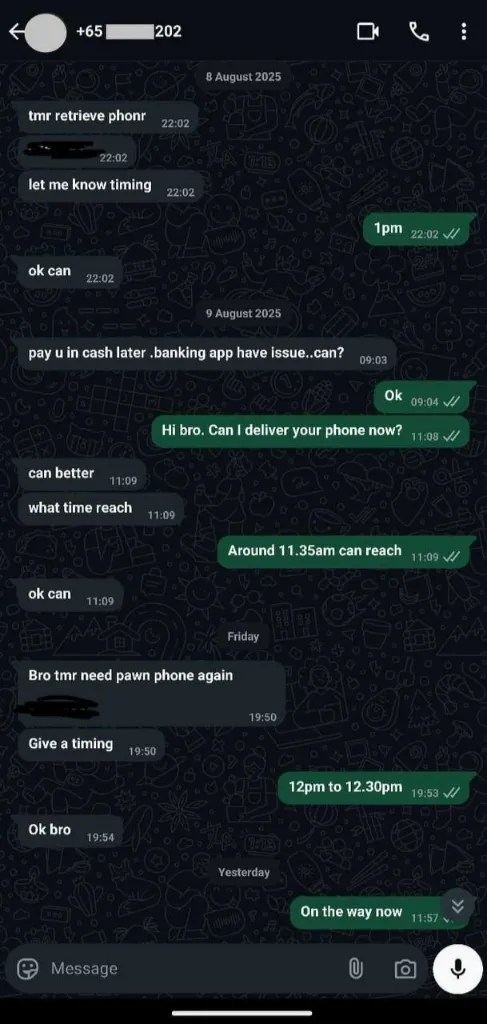
Task: Jump to latest messages with down chevrons
Action: [x=458, y=905]
